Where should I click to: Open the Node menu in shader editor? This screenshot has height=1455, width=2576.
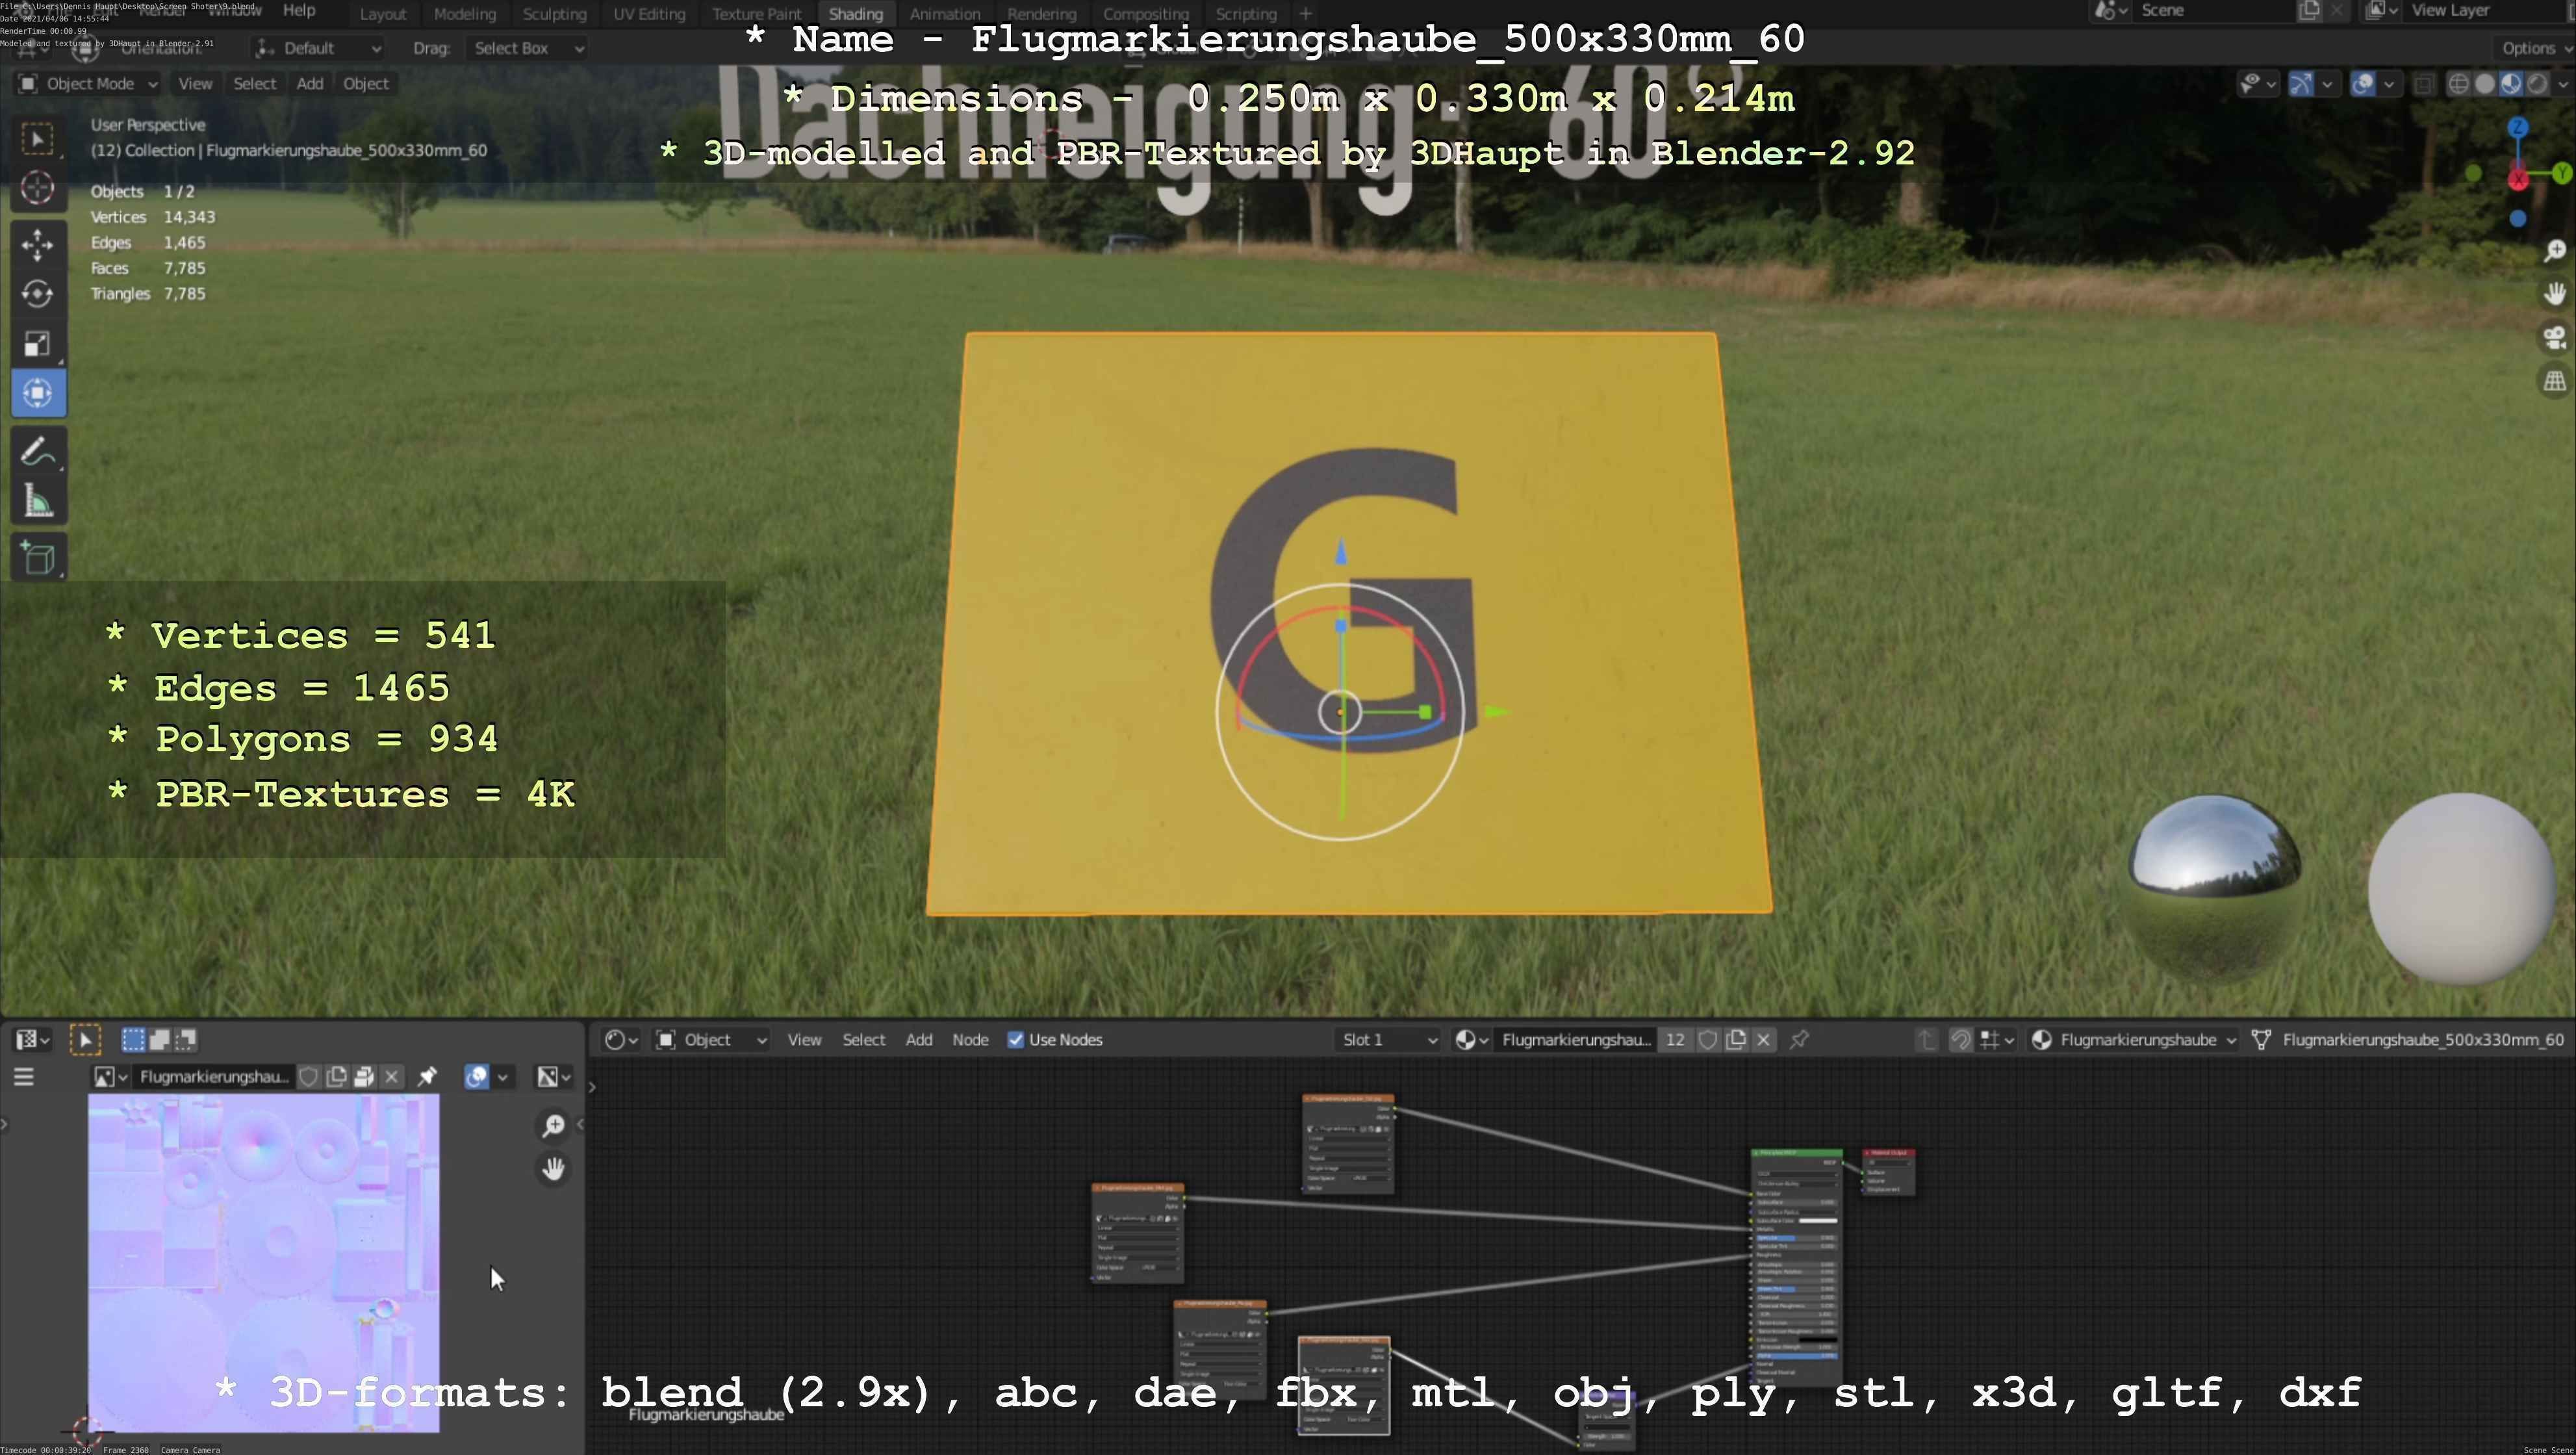(969, 1040)
